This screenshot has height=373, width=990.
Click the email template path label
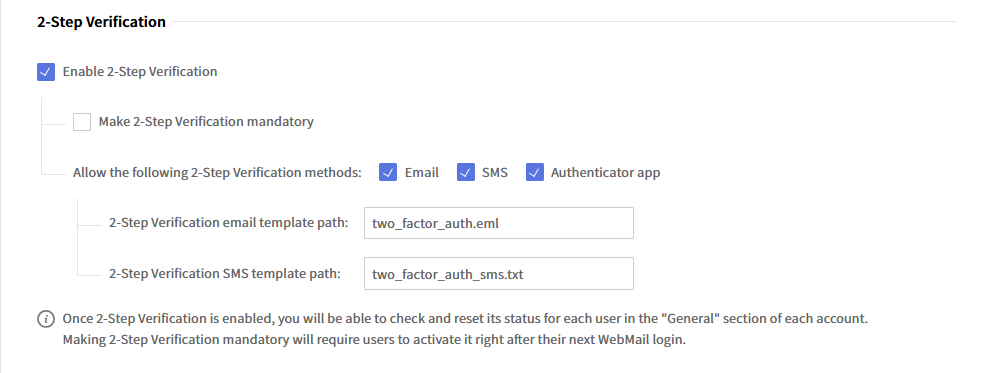pos(229,223)
